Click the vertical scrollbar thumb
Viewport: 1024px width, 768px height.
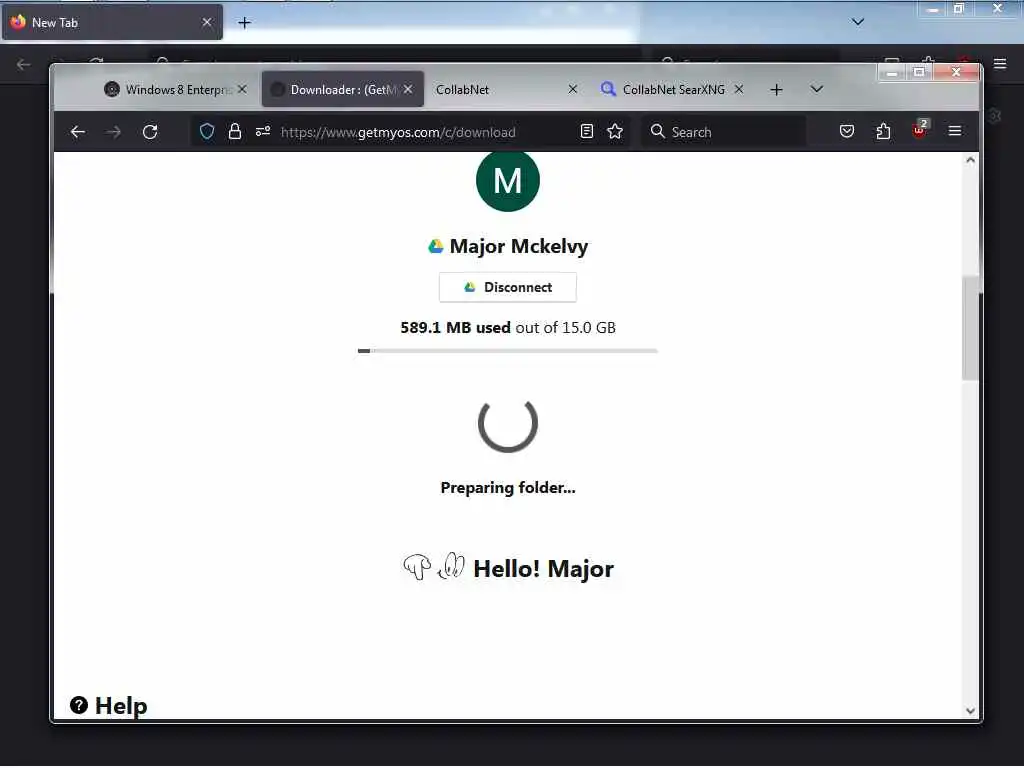point(970,328)
